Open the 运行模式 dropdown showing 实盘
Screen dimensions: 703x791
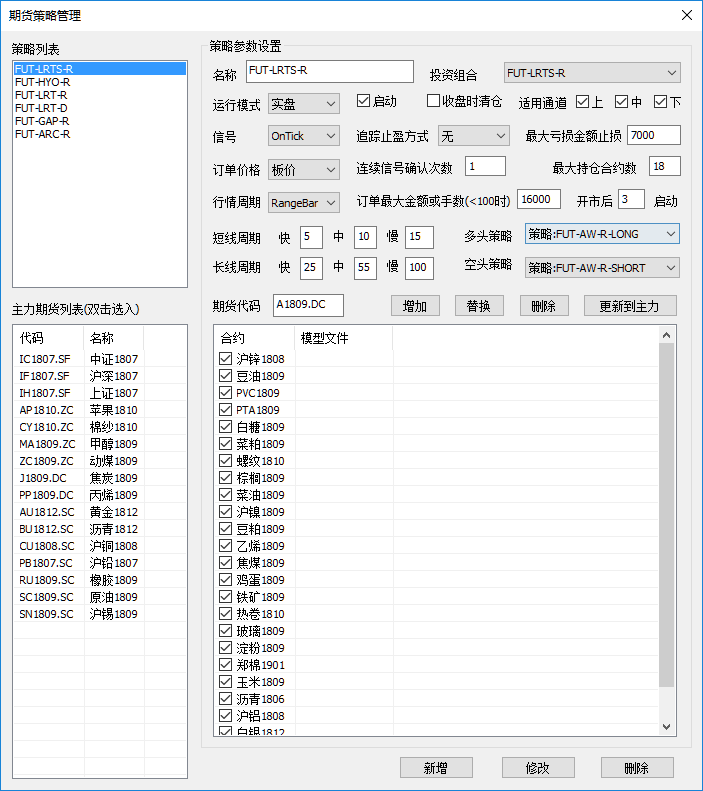pos(304,104)
